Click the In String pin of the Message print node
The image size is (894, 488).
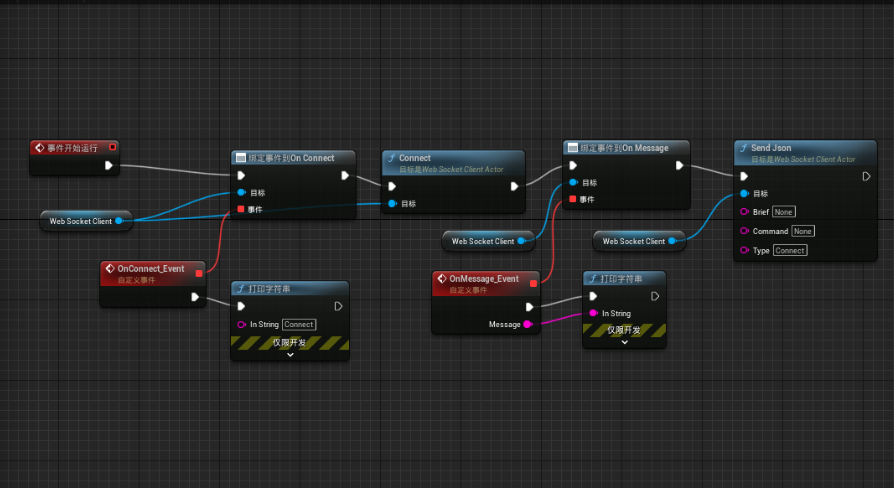tap(593, 313)
